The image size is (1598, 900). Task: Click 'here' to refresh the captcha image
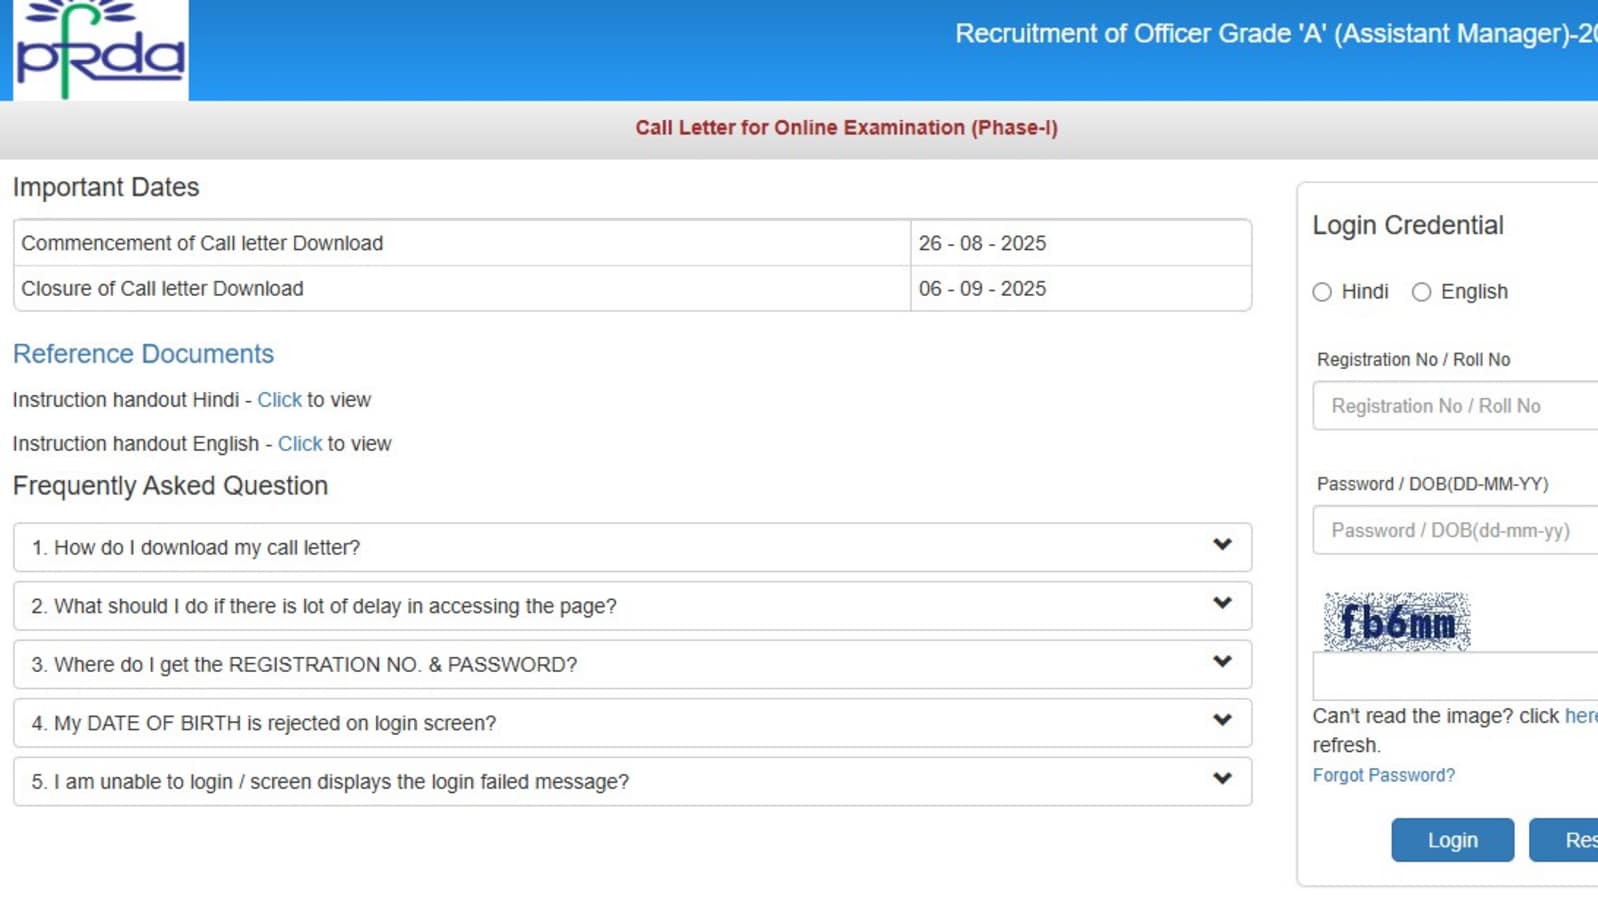click(x=1580, y=716)
